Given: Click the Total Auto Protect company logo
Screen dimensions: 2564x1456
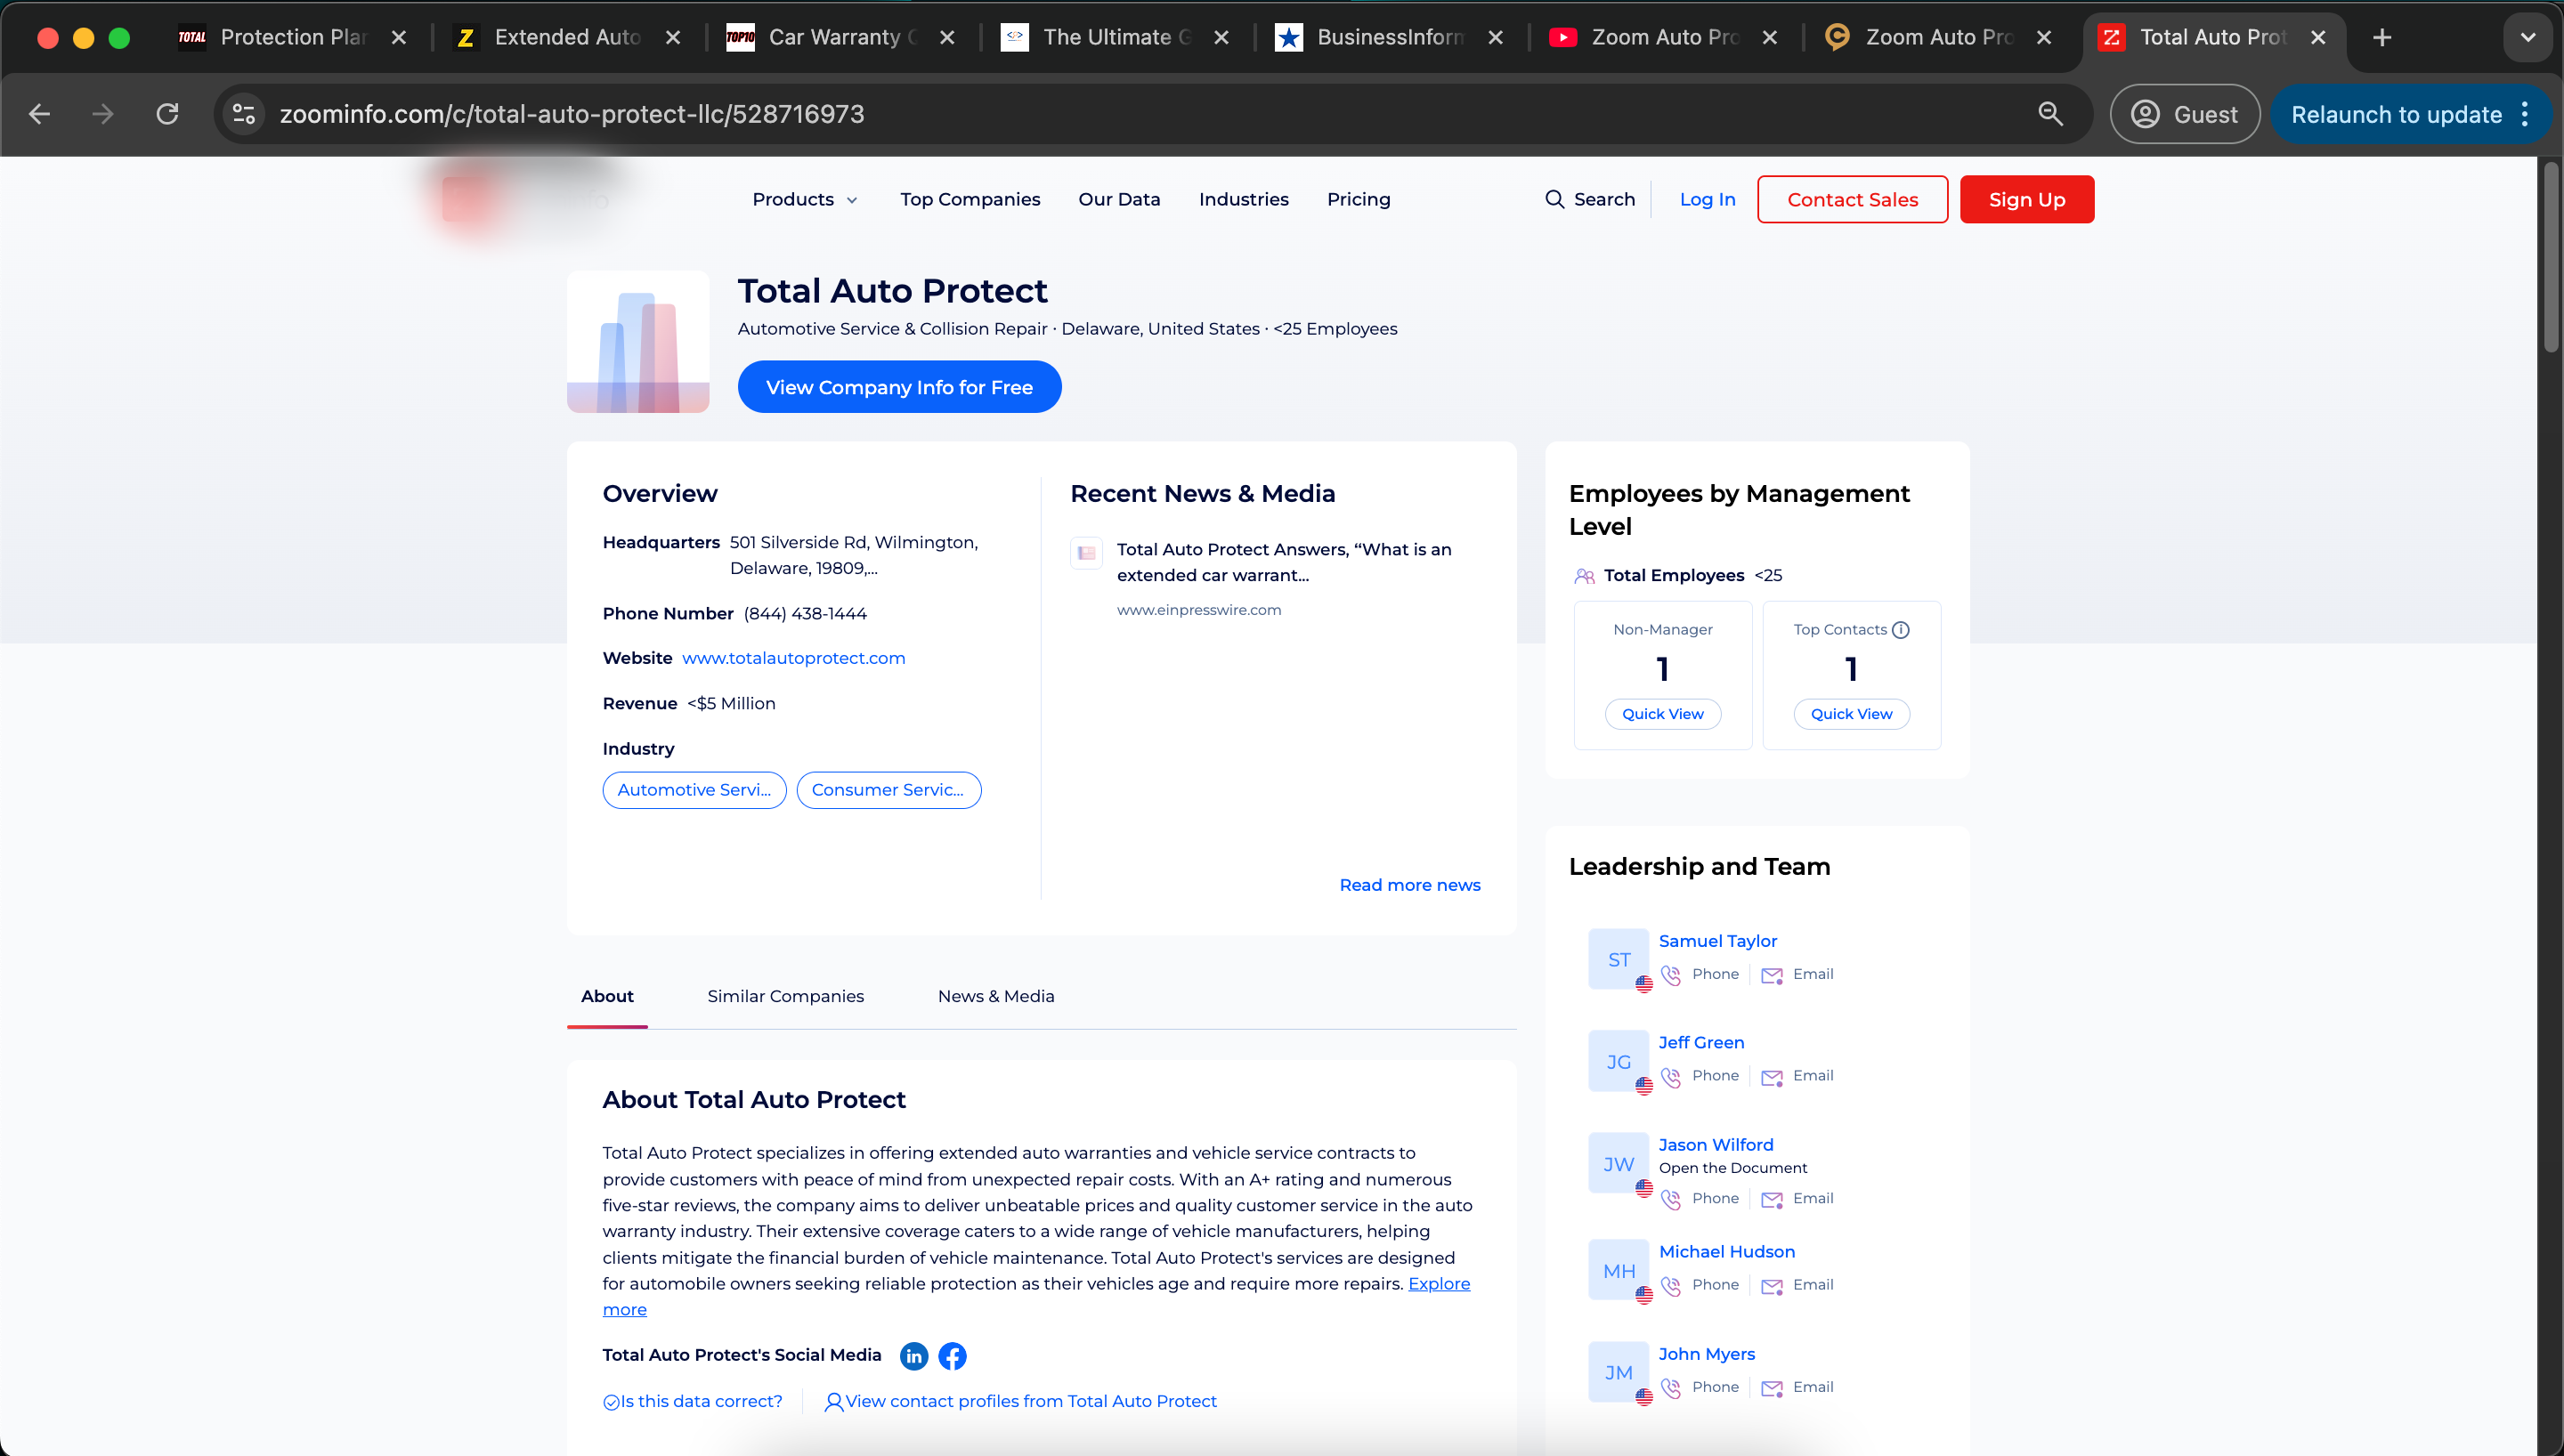Looking at the screenshot, I should [x=638, y=341].
